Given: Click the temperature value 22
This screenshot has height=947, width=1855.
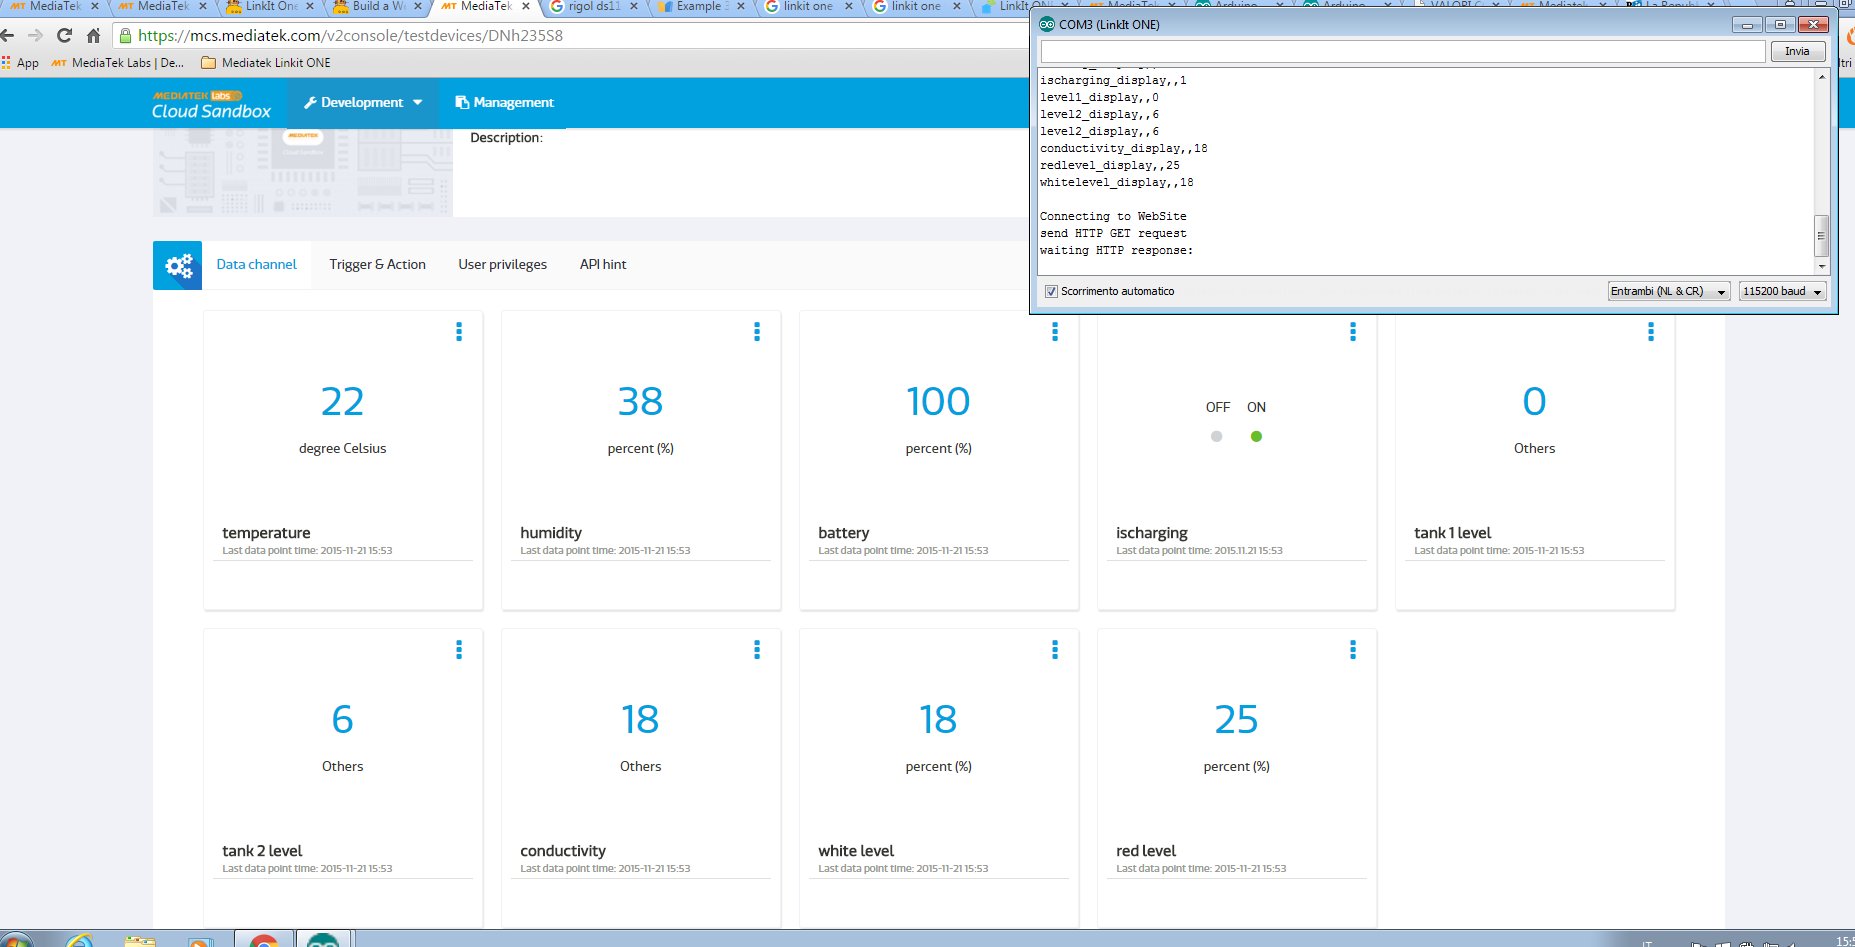Looking at the screenshot, I should coord(342,402).
